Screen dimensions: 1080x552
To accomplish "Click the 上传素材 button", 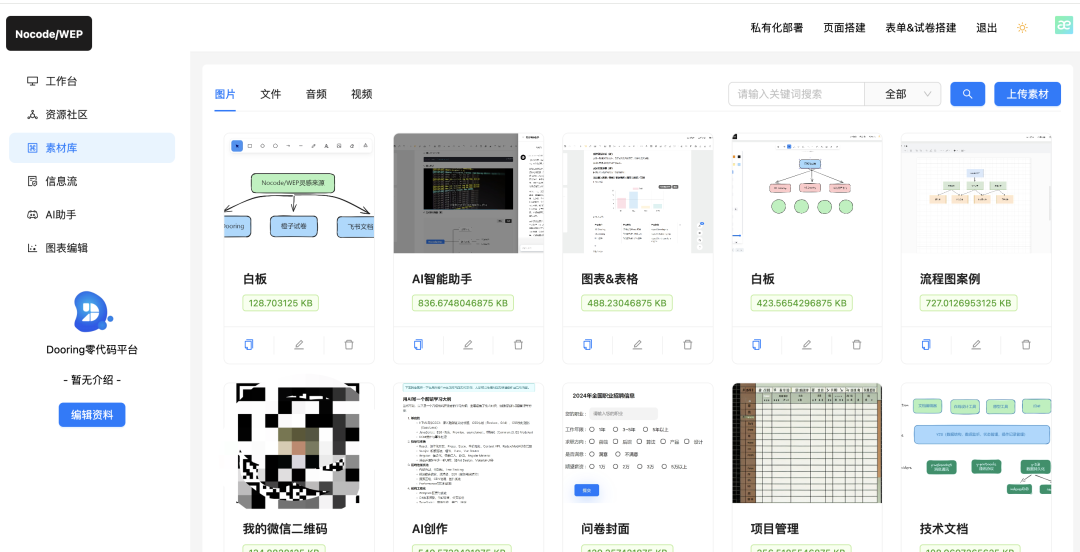I will 1028,94.
